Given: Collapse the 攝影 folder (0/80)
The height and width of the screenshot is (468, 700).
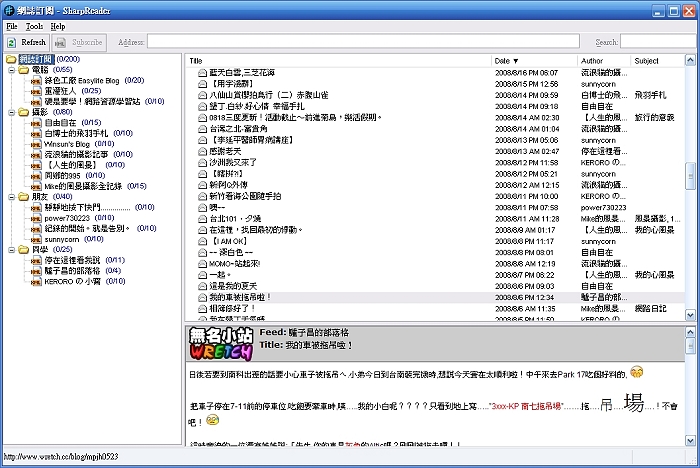Looking at the screenshot, I should click(12, 112).
